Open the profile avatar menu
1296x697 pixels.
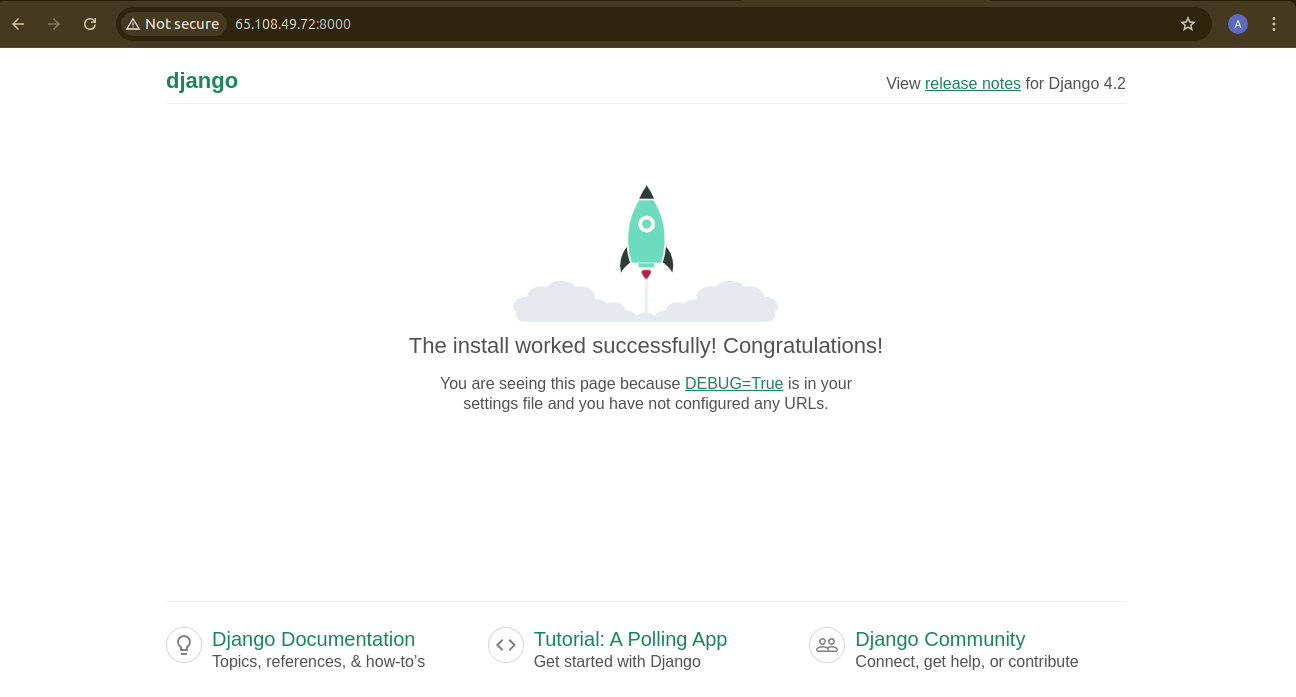1238,24
